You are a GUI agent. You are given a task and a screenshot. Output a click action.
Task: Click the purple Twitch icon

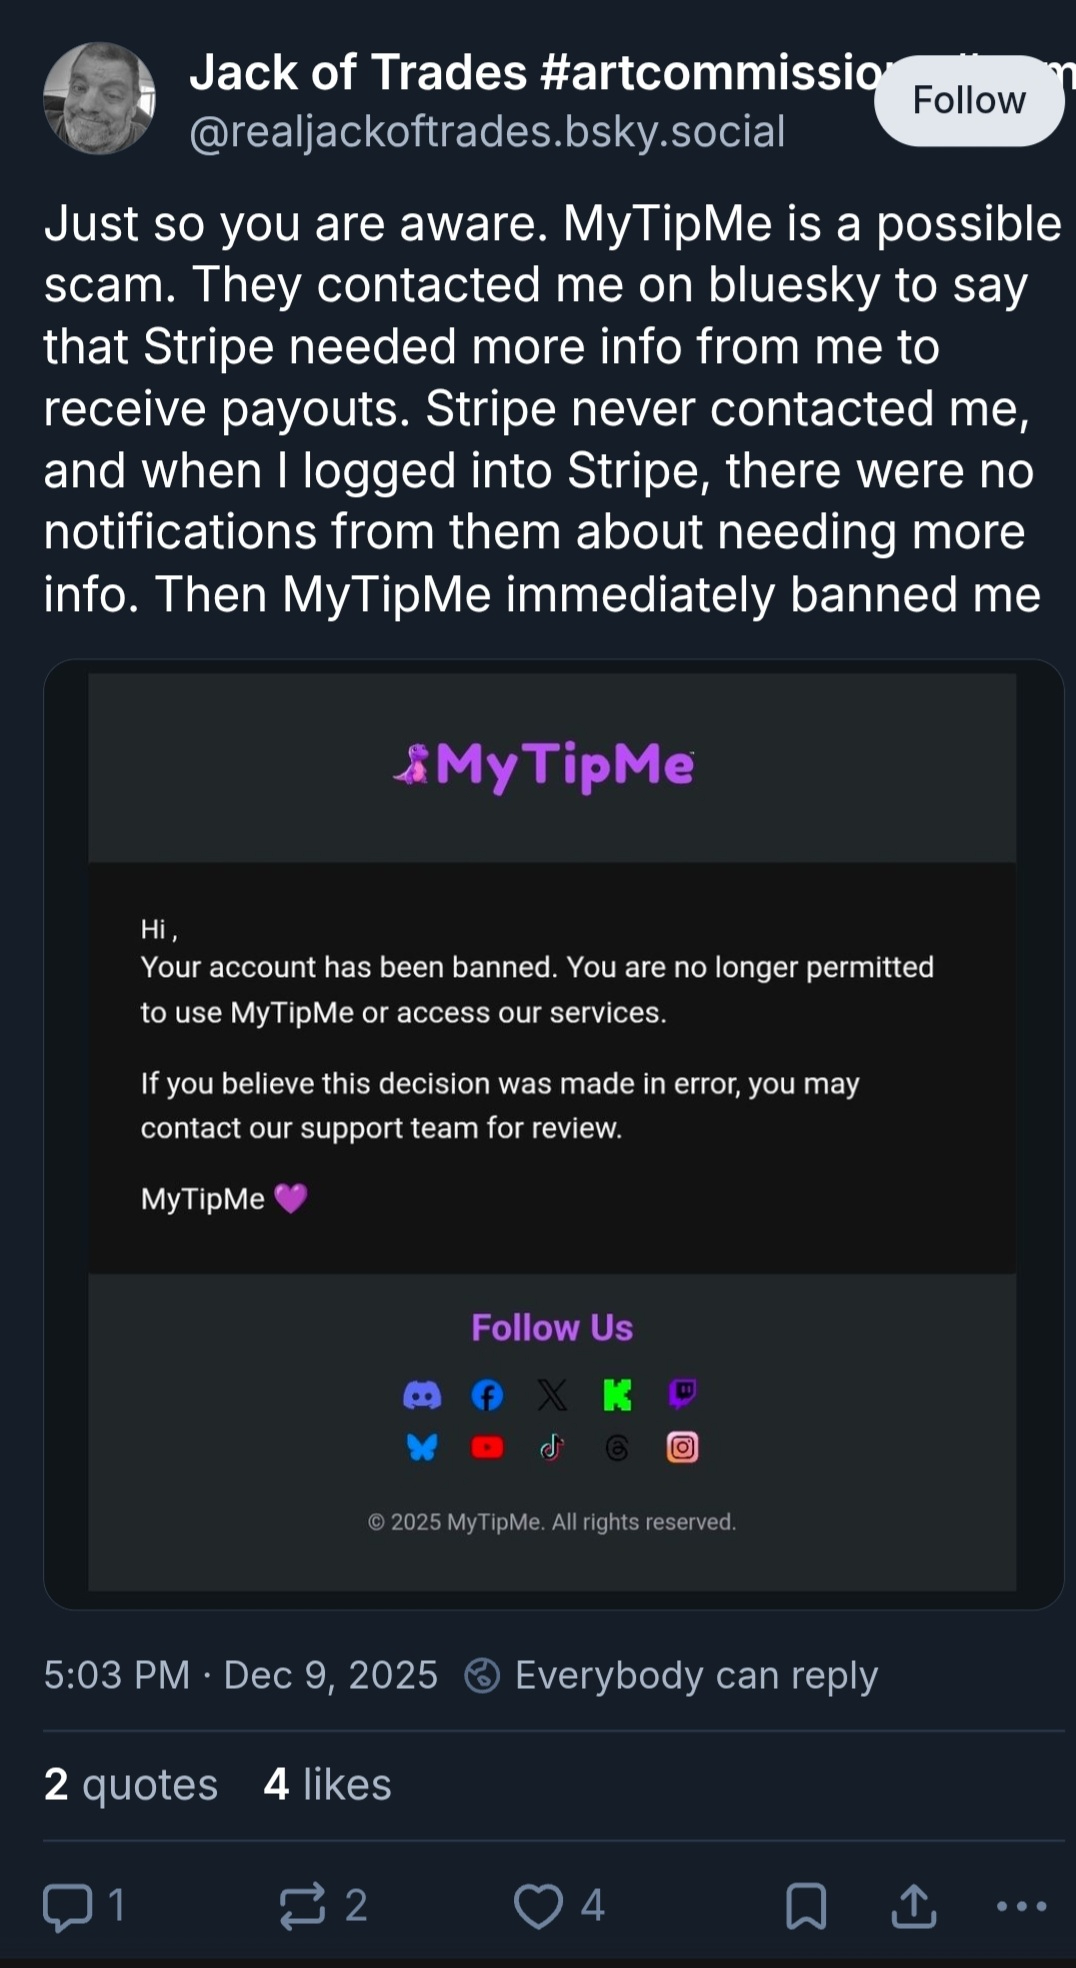point(682,1394)
